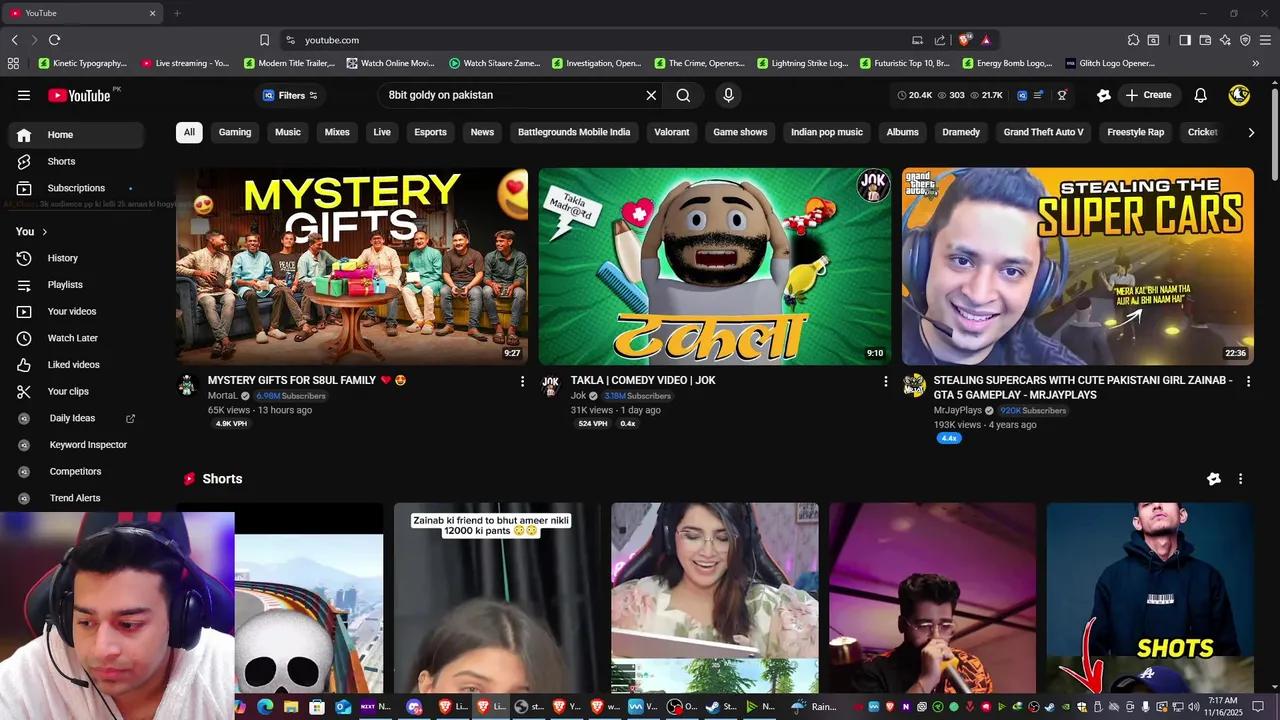Viewport: 1280px width, 720px height.
Task: Open the Mystery Gifts video thumbnail
Action: [352, 266]
